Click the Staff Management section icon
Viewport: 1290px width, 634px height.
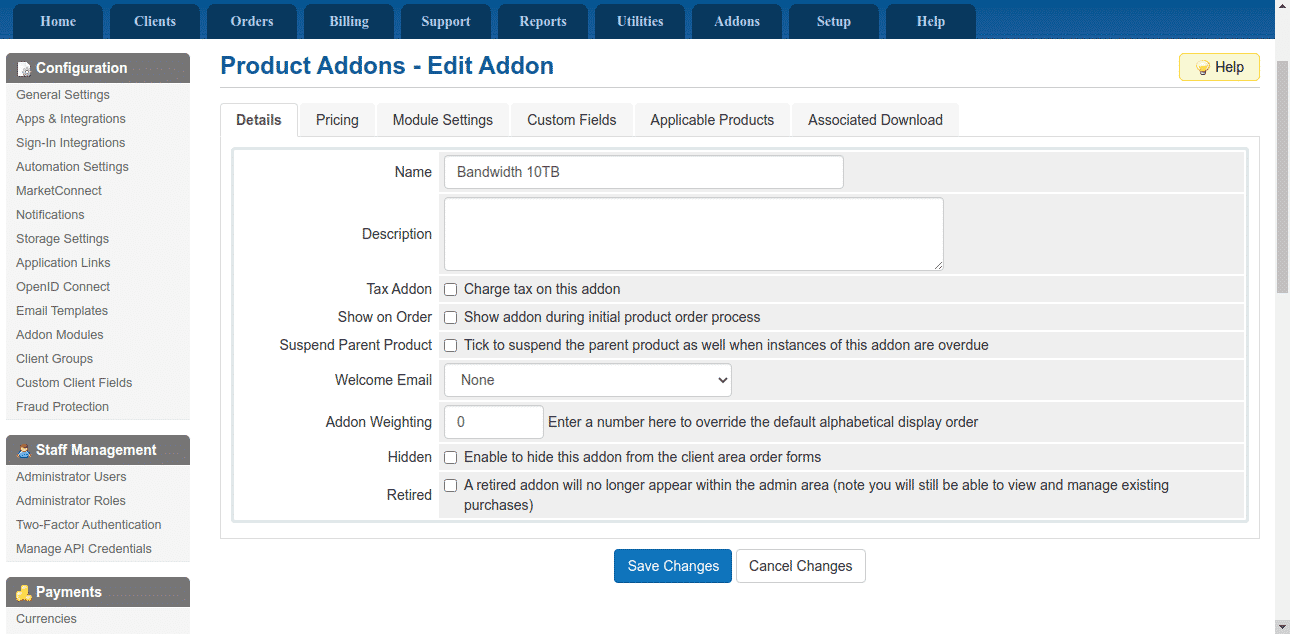coord(24,451)
